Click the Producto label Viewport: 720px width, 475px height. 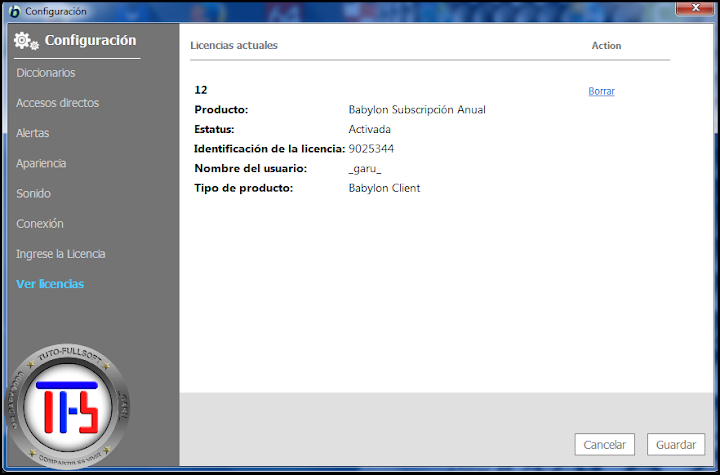point(221,110)
